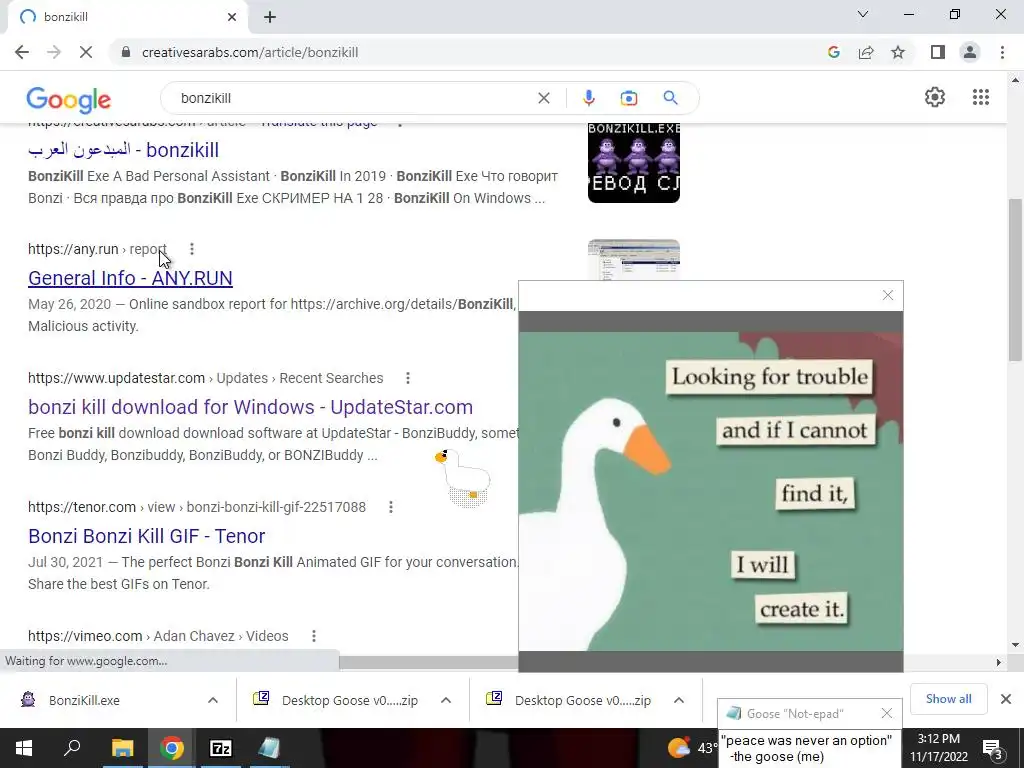Screen dimensions: 1024x768
Task: Bookmark this page with star icon
Action: (x=898, y=52)
